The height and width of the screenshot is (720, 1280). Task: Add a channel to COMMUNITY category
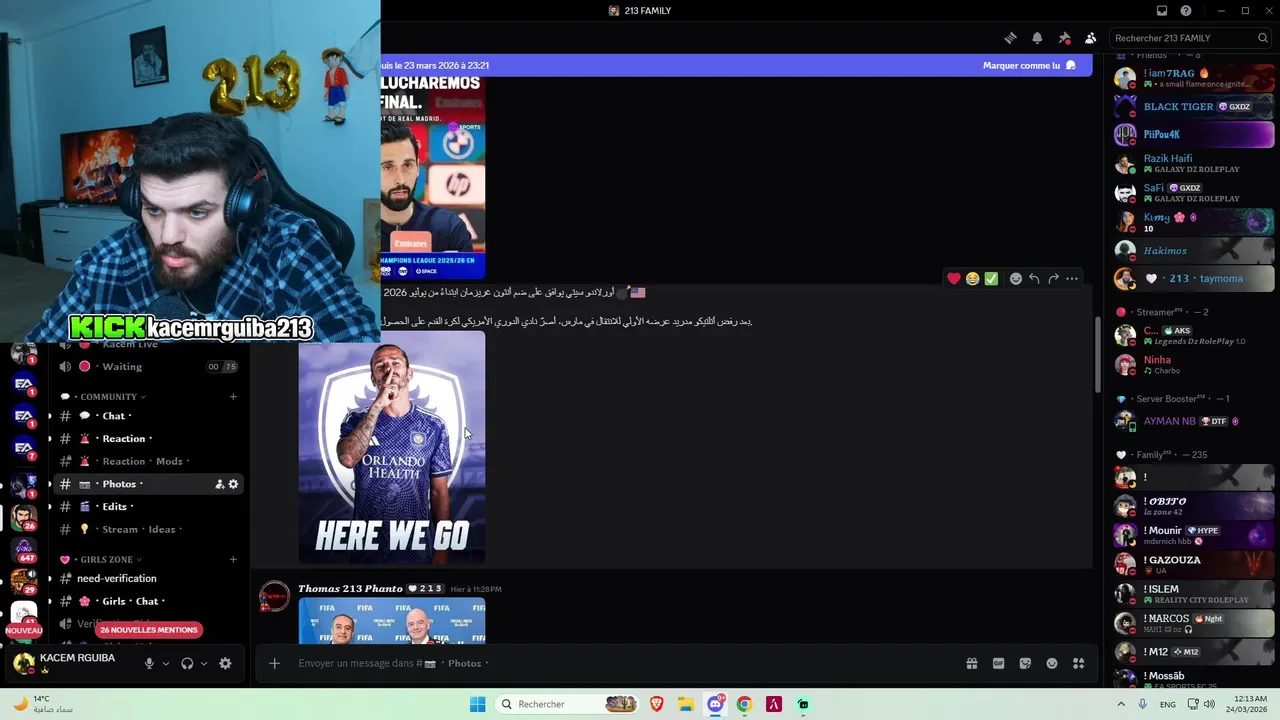pyautogui.click(x=233, y=397)
